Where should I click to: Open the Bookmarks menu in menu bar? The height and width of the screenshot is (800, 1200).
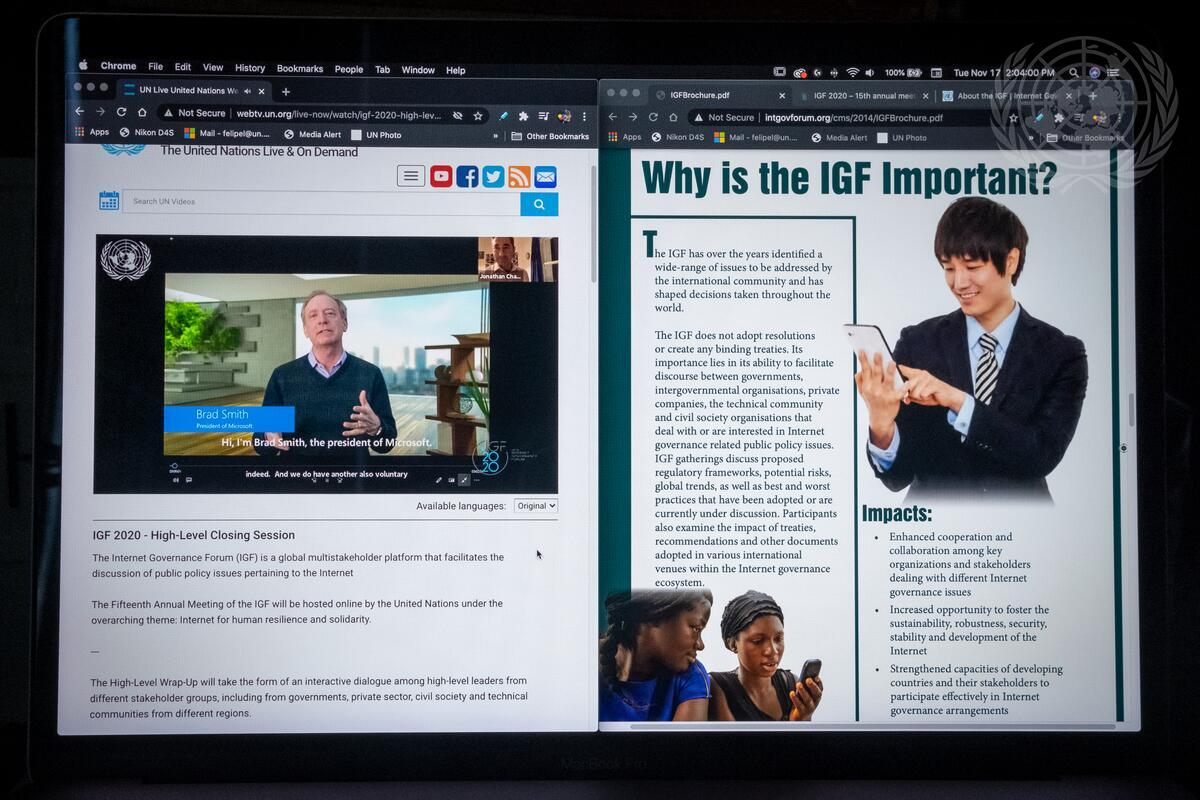tap(299, 69)
